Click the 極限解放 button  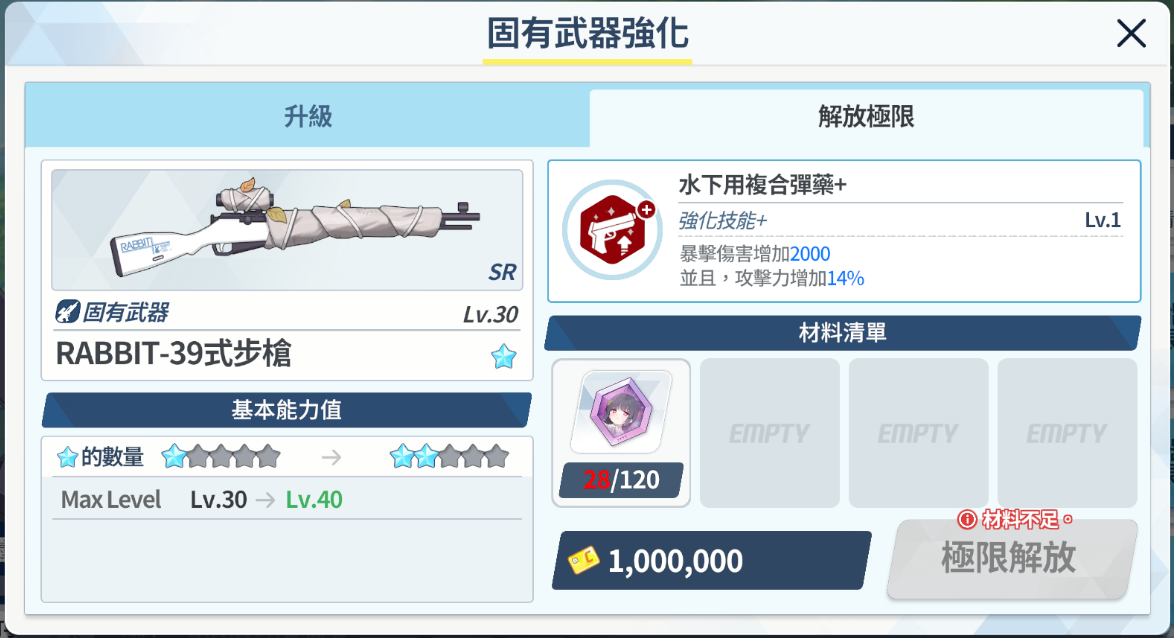click(x=1010, y=559)
